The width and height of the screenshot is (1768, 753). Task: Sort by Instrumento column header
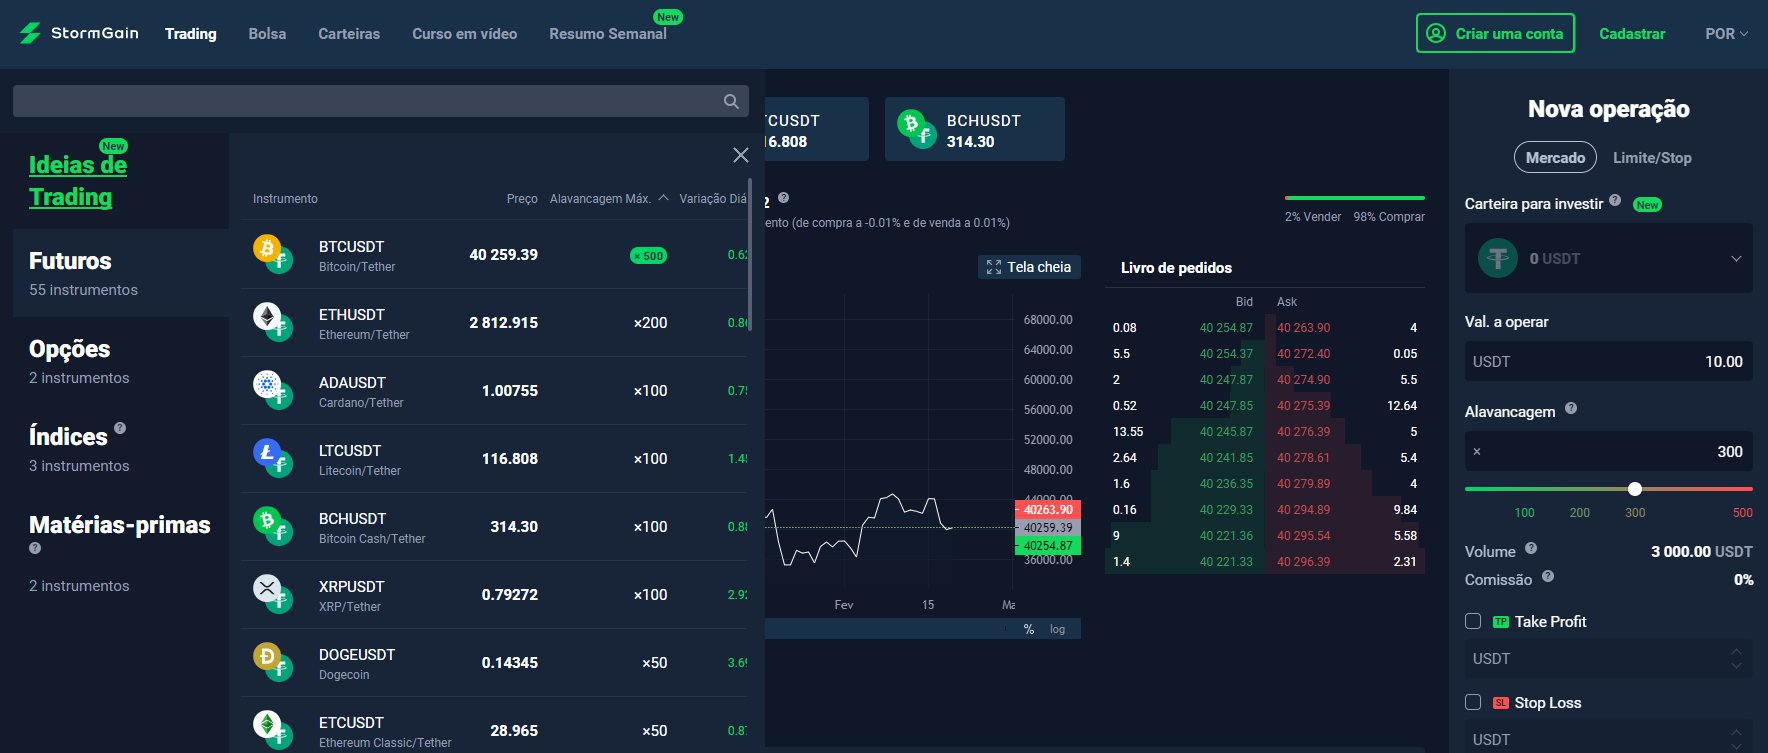285,199
